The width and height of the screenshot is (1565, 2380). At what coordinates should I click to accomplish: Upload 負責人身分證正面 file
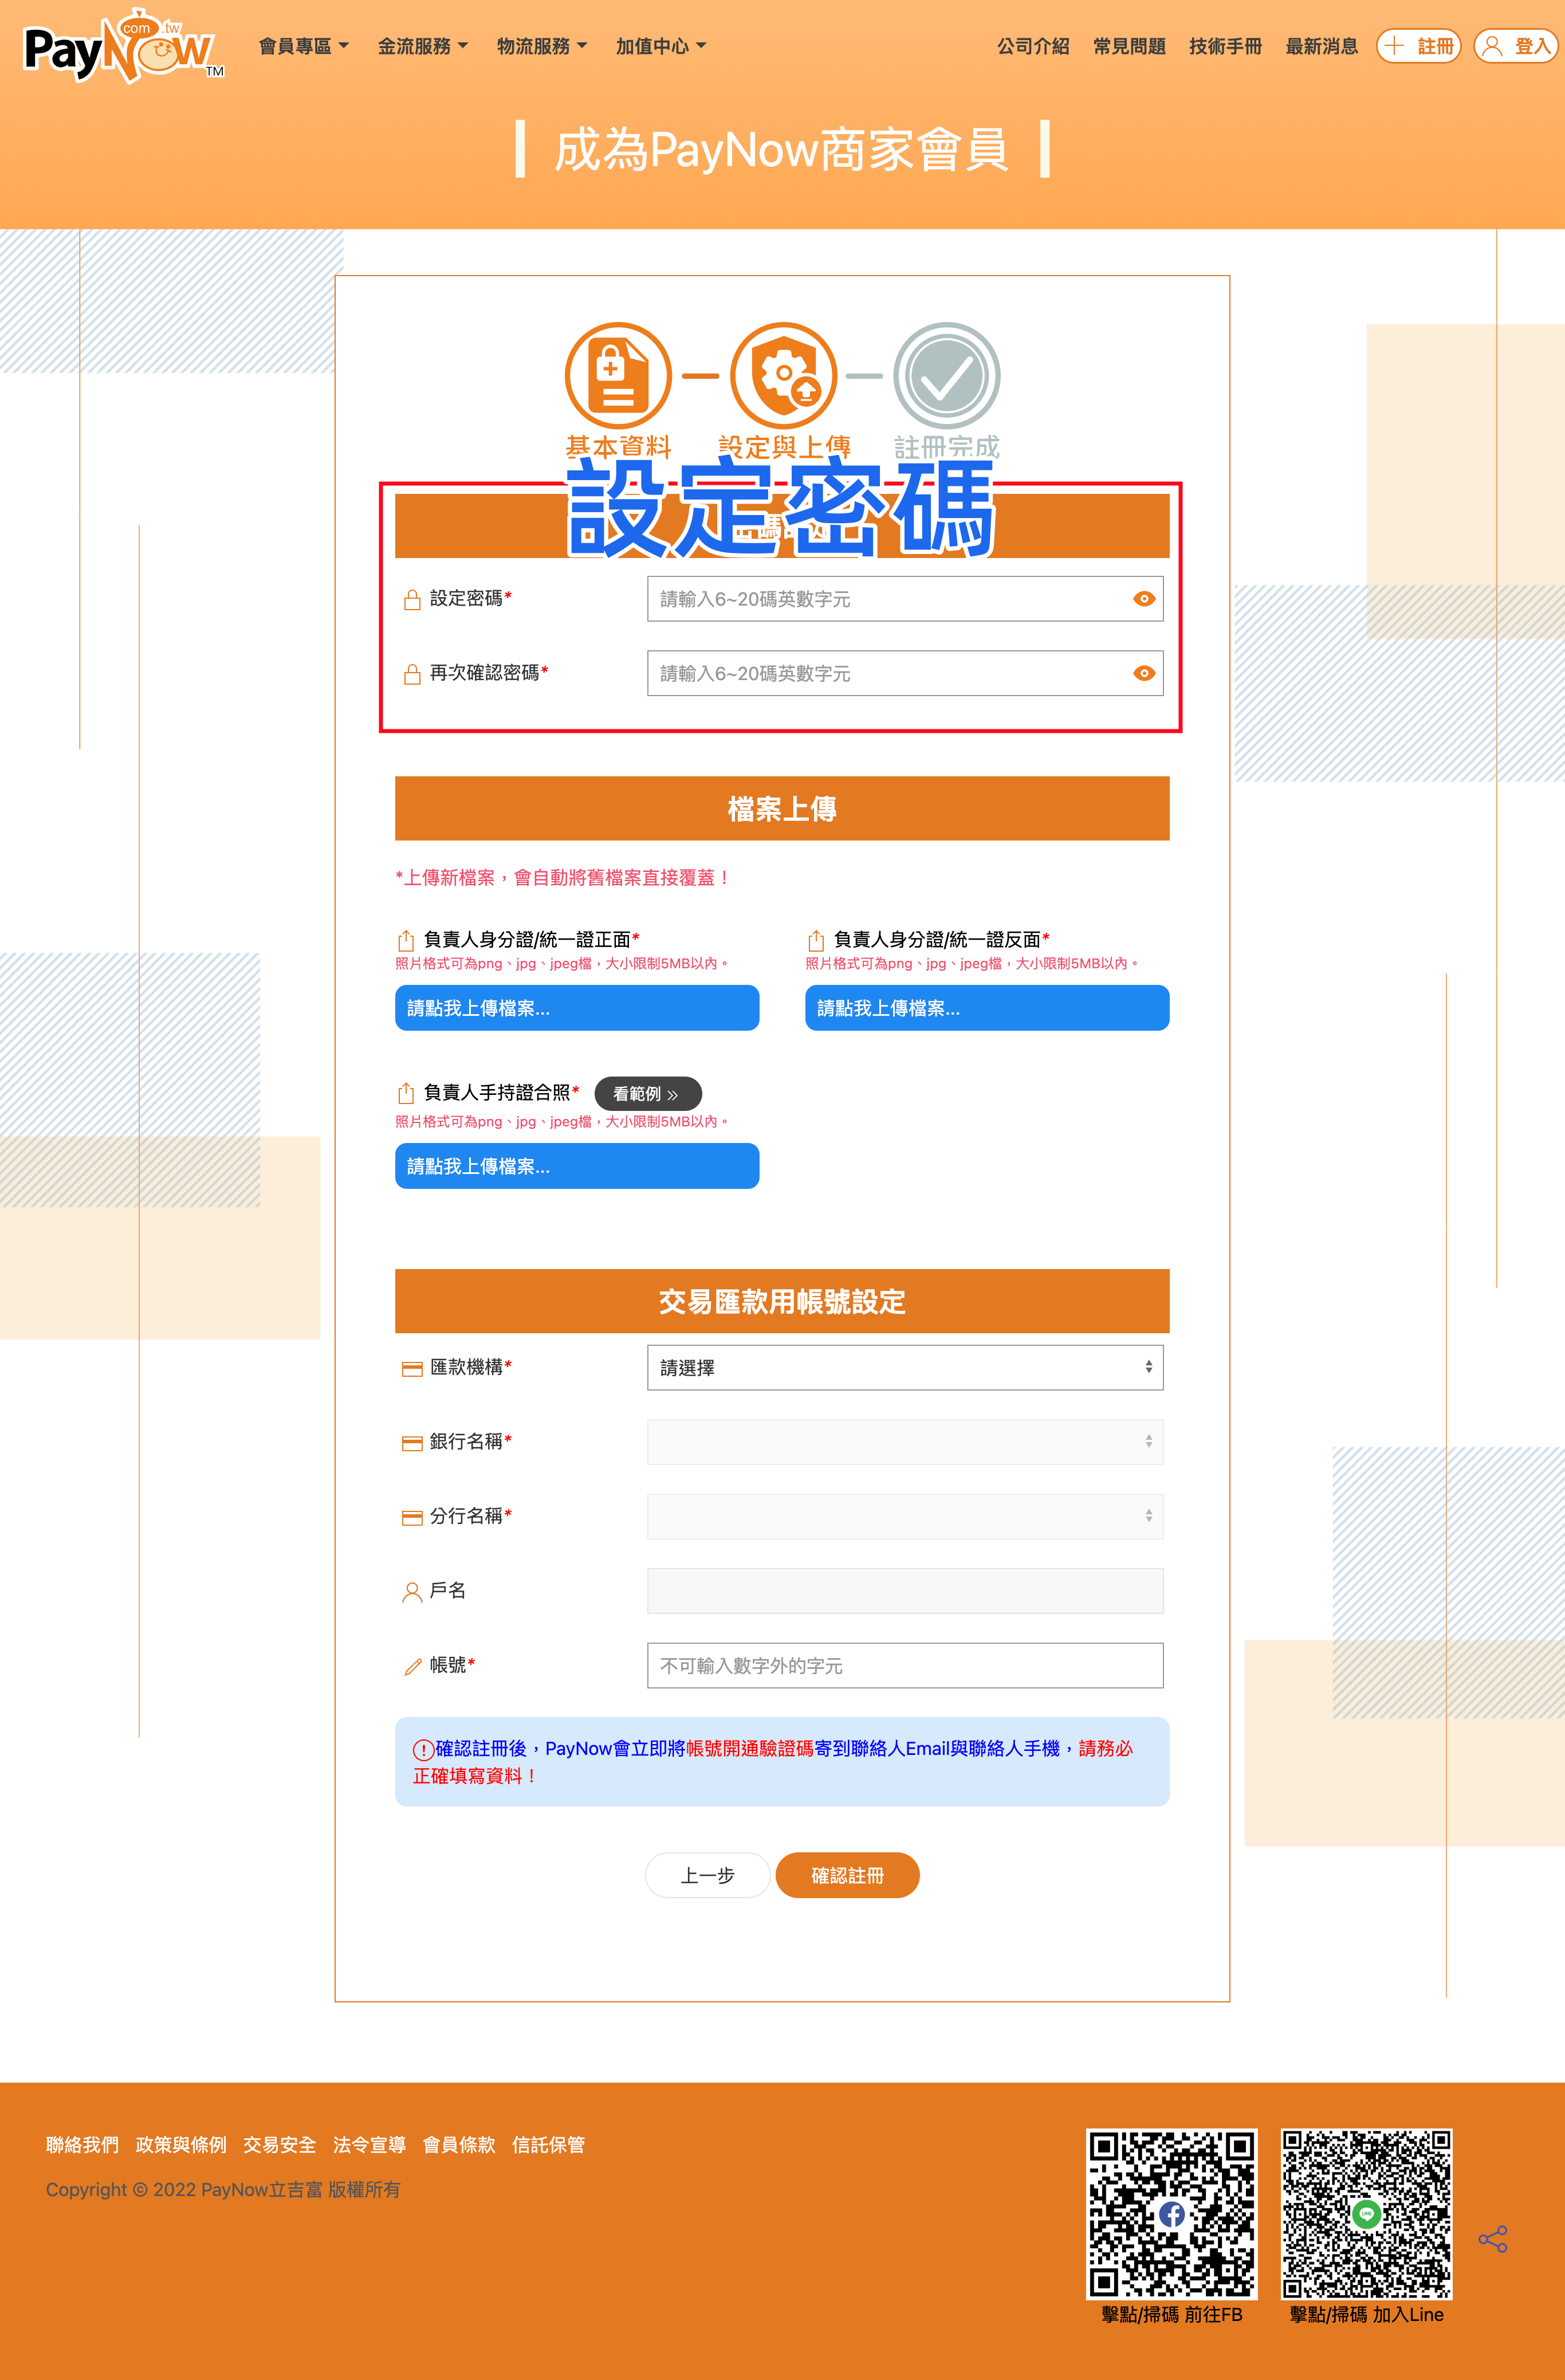pyautogui.click(x=577, y=1008)
